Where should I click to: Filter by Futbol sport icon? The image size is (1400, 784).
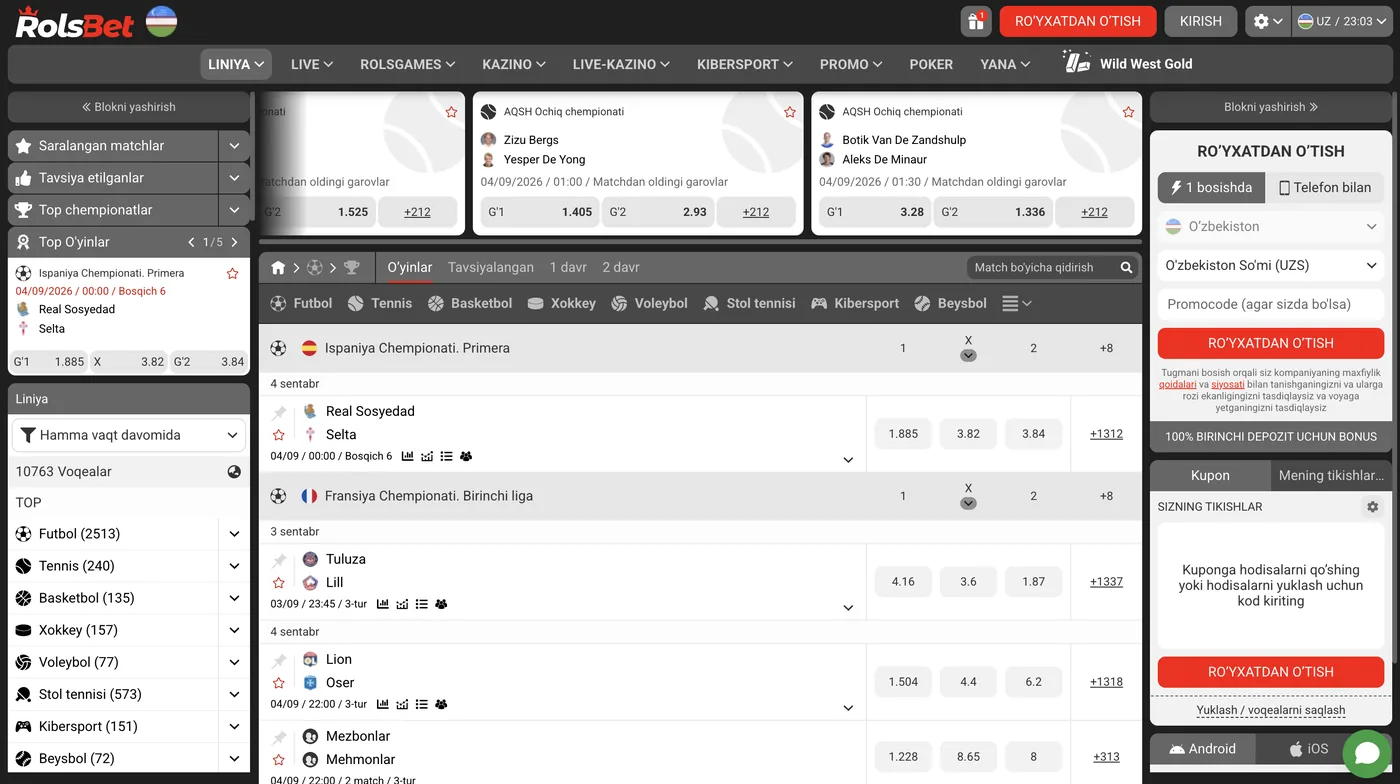301,303
